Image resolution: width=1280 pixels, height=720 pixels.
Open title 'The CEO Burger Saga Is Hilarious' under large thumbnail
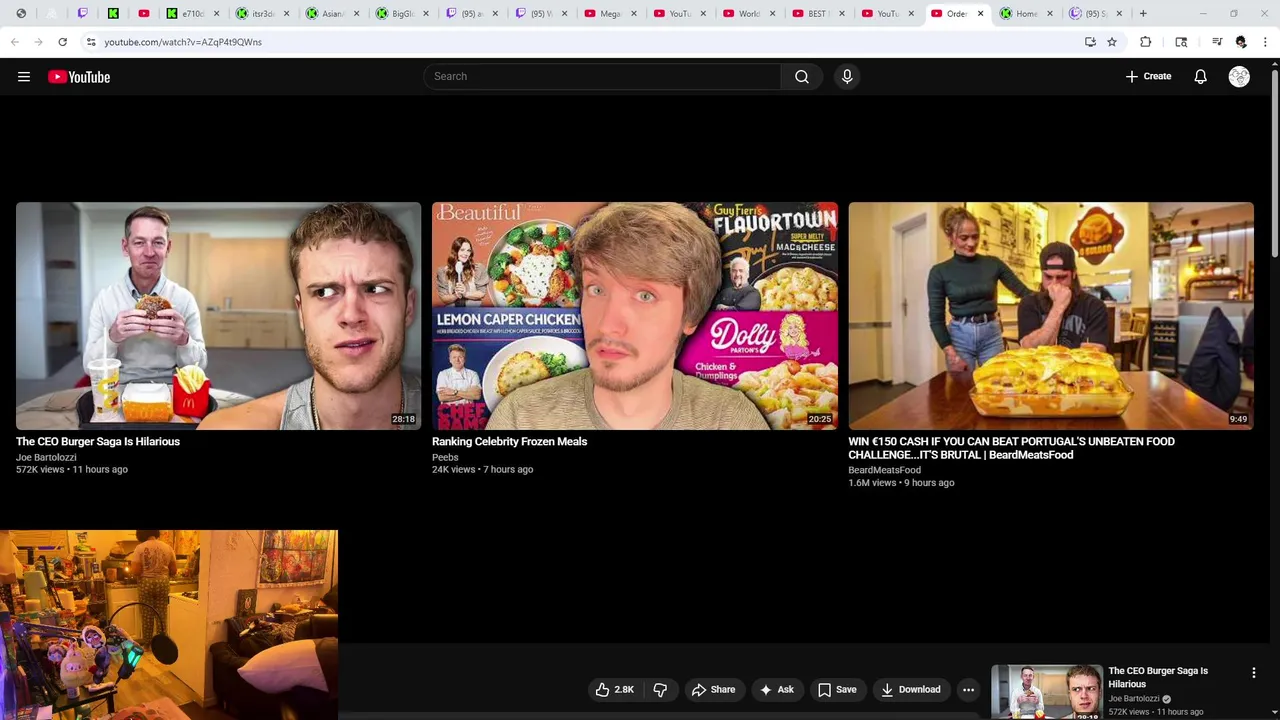pyautogui.click(x=98, y=442)
